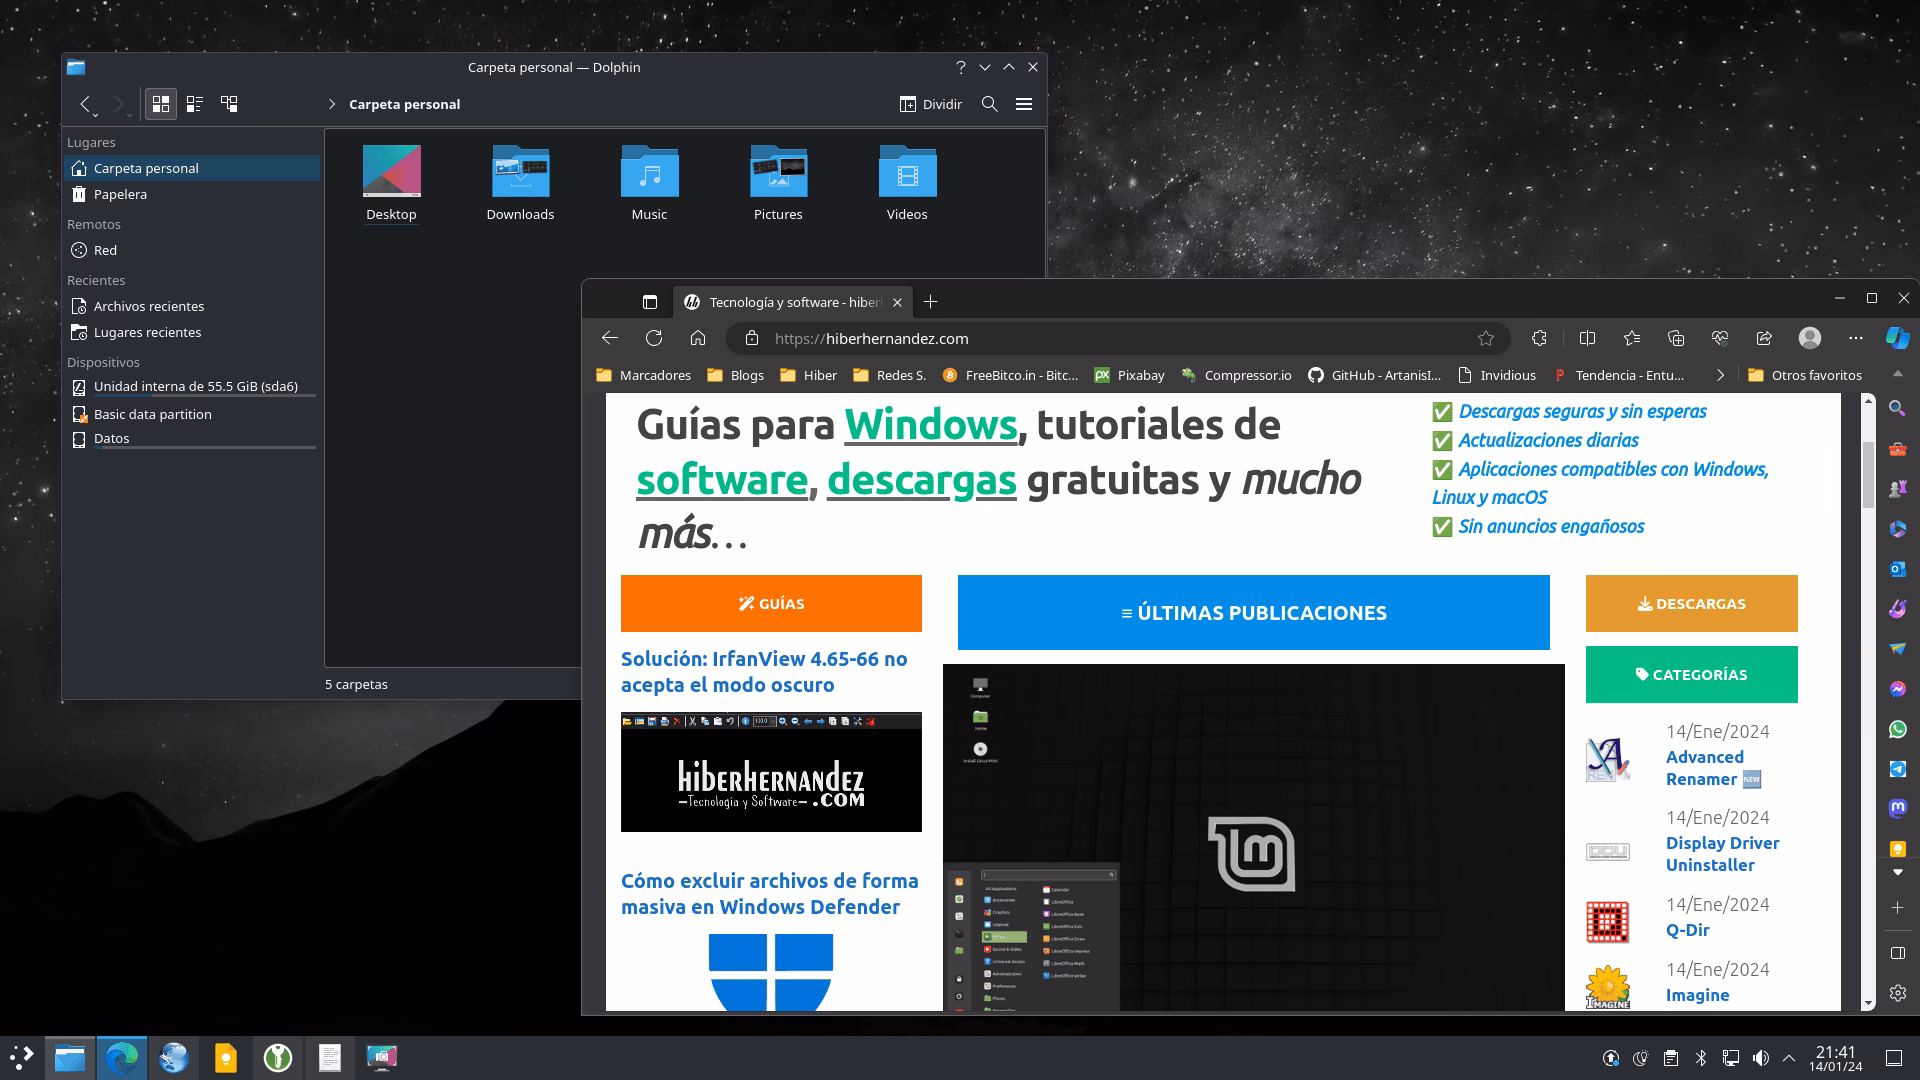Open Dolphin window menu down-chevron in title bar
Screen dimensions: 1920x1080
click(985, 67)
